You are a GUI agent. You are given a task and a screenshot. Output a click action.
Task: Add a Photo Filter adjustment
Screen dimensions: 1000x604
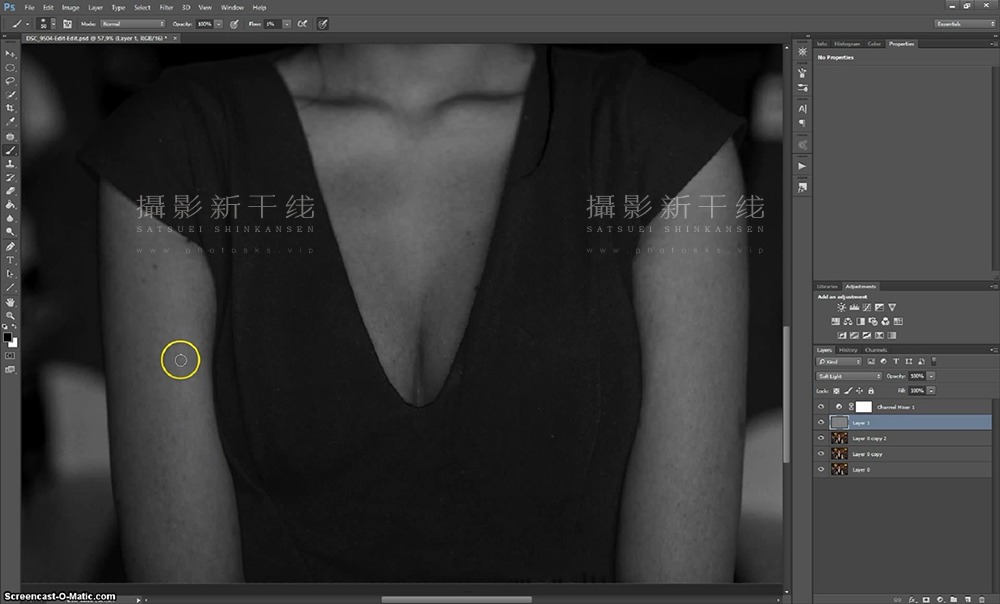873,321
